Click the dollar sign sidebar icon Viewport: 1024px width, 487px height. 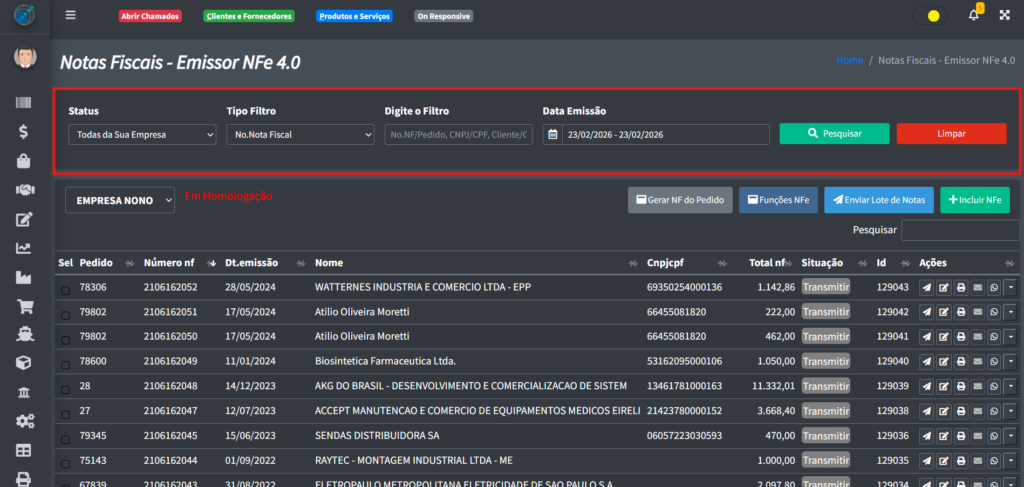pyautogui.click(x=24, y=132)
